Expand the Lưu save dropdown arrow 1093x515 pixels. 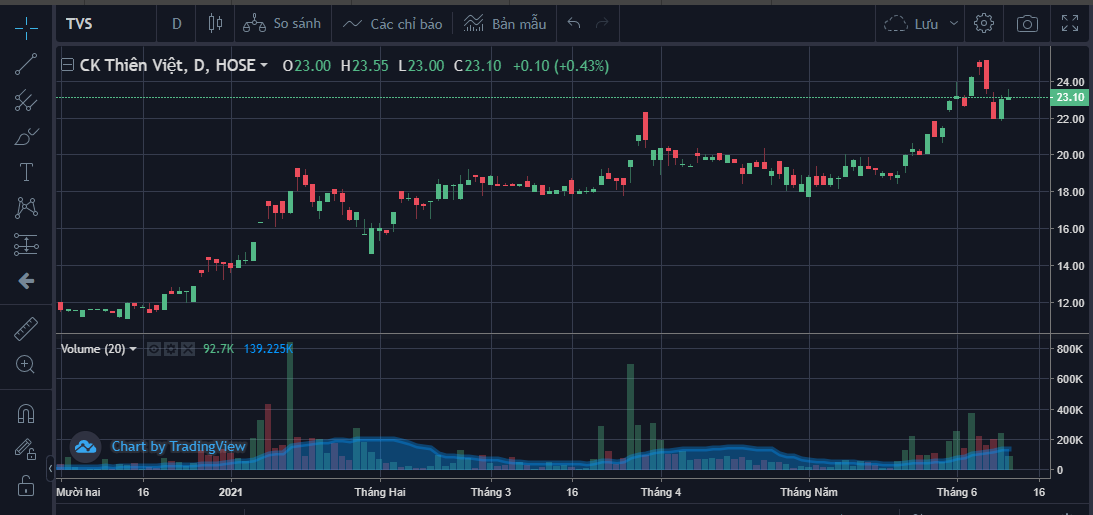pos(954,23)
